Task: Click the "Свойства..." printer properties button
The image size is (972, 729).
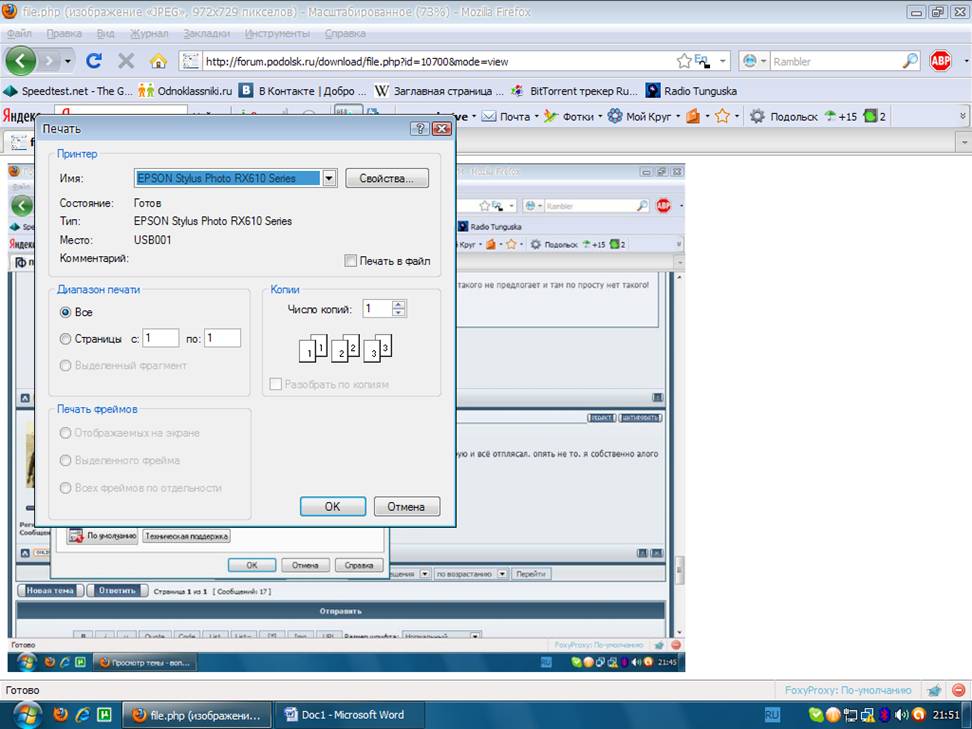Action: 387,178
